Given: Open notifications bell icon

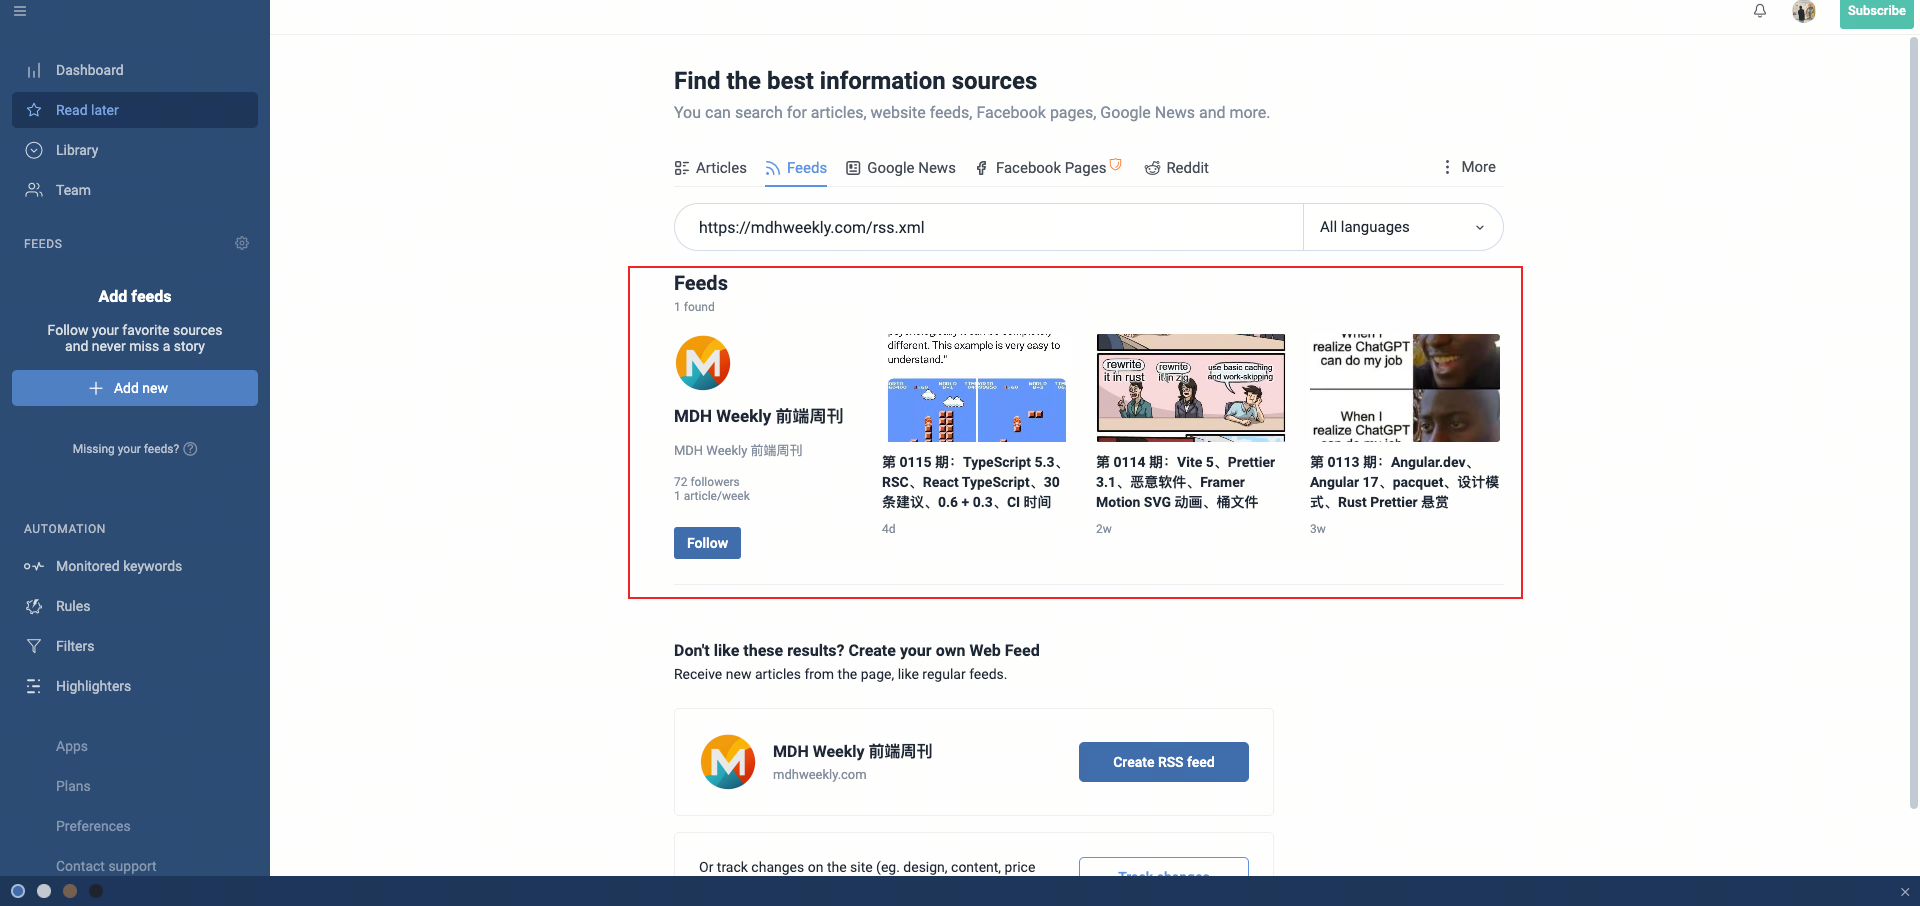Looking at the screenshot, I should [1760, 11].
